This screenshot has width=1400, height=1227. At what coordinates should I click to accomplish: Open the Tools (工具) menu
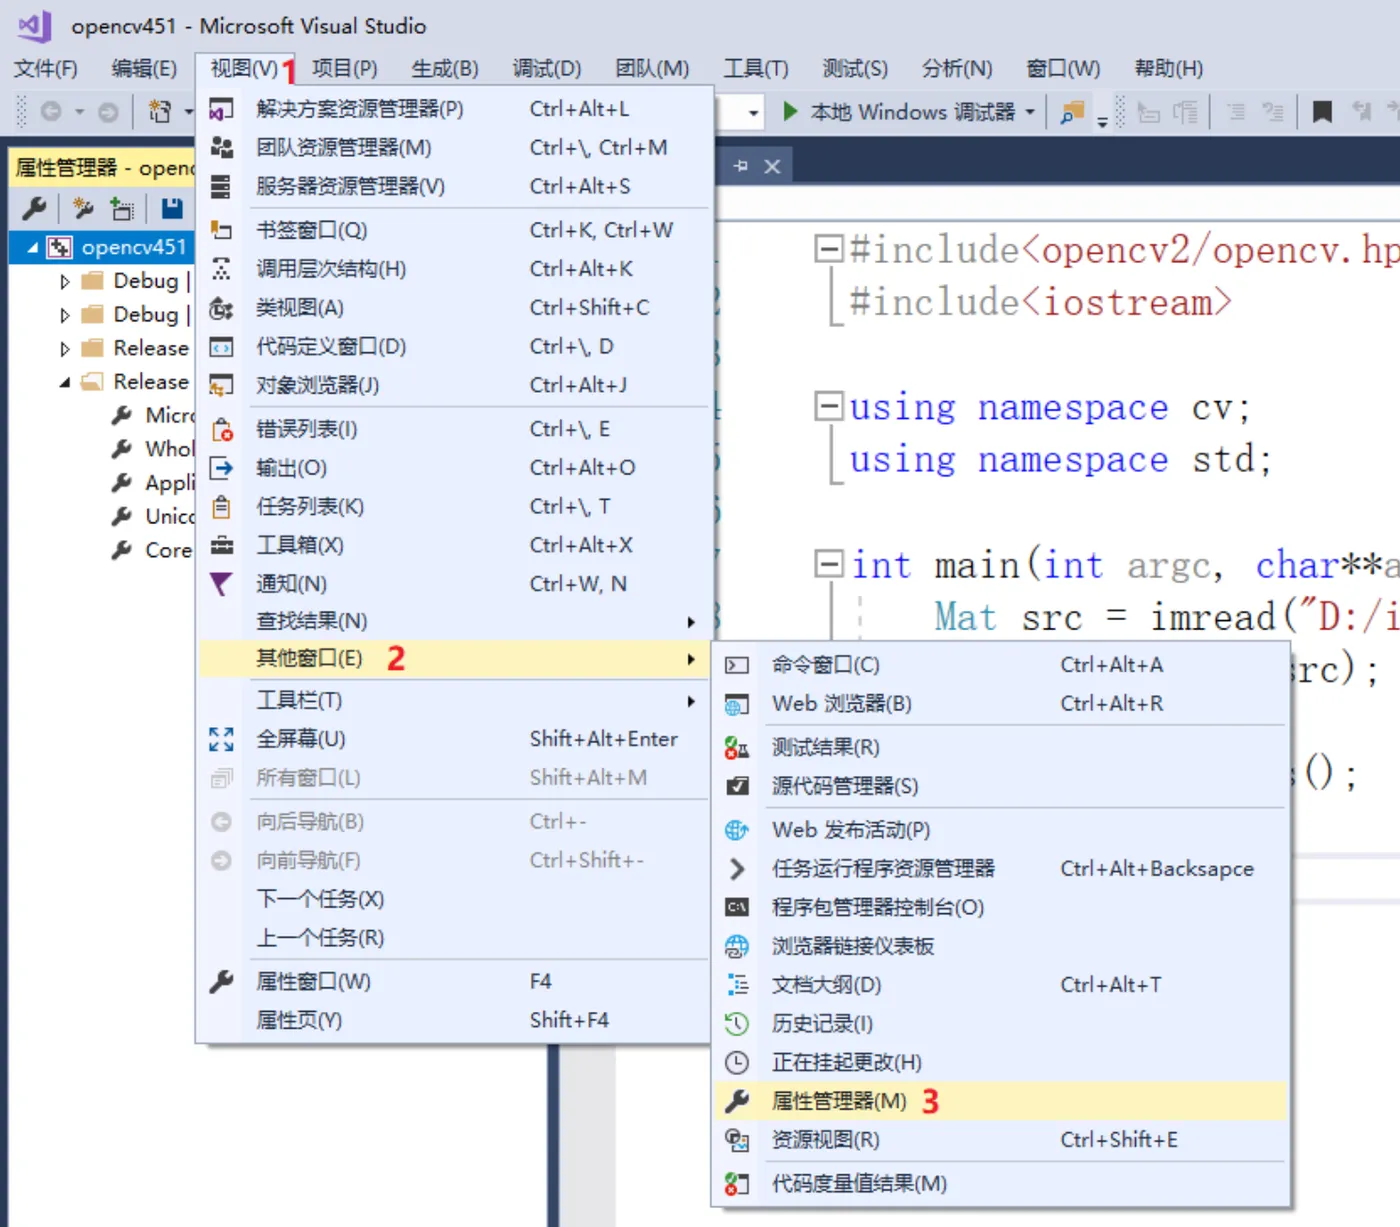[x=756, y=68]
